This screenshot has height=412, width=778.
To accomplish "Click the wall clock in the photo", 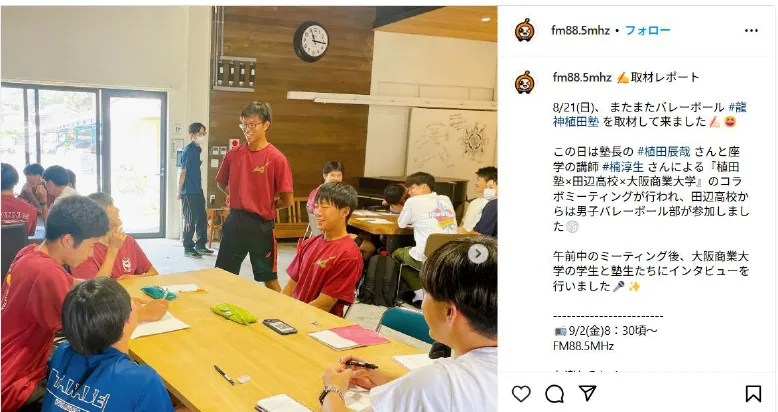I will click(x=311, y=42).
